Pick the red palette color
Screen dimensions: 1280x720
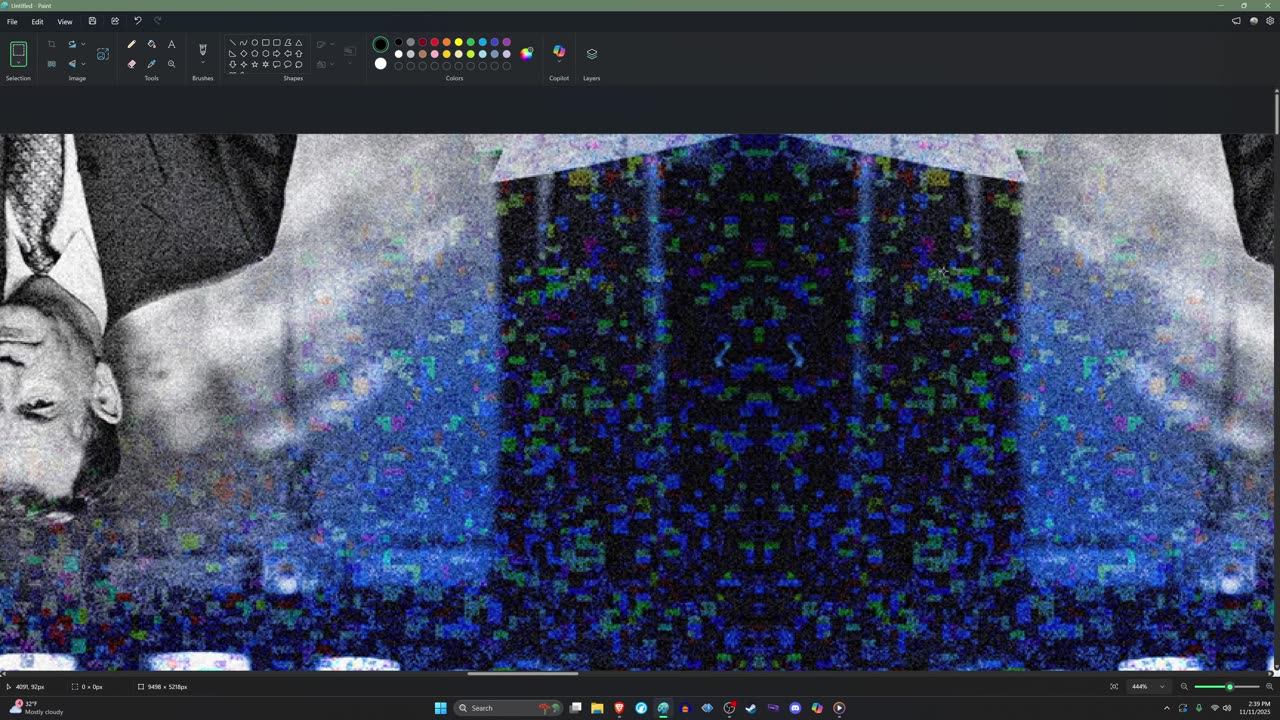pyautogui.click(x=434, y=42)
